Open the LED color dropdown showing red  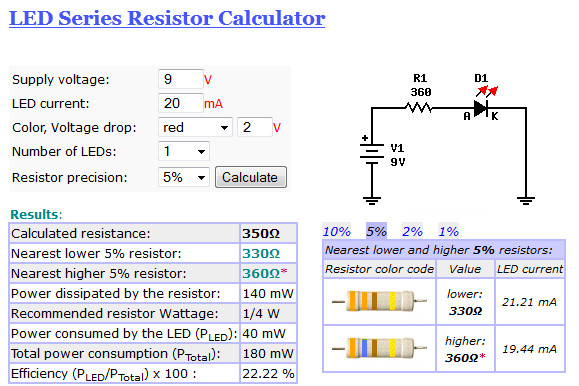[195, 127]
